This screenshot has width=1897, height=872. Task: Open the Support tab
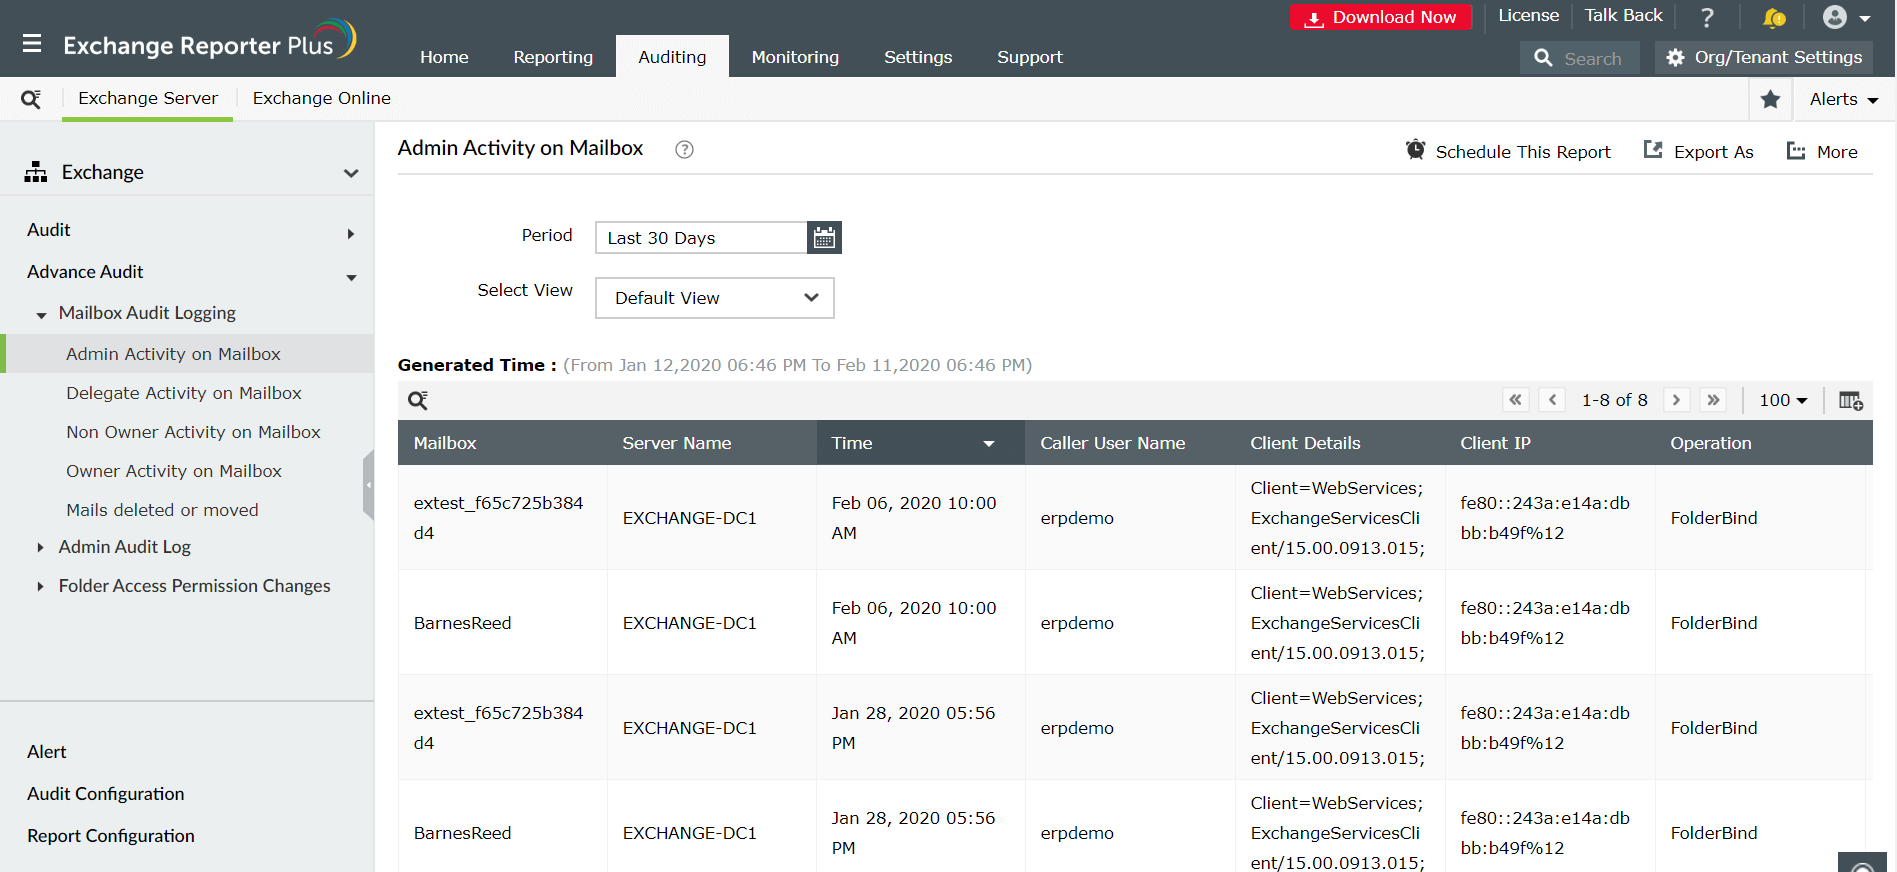pos(1030,57)
